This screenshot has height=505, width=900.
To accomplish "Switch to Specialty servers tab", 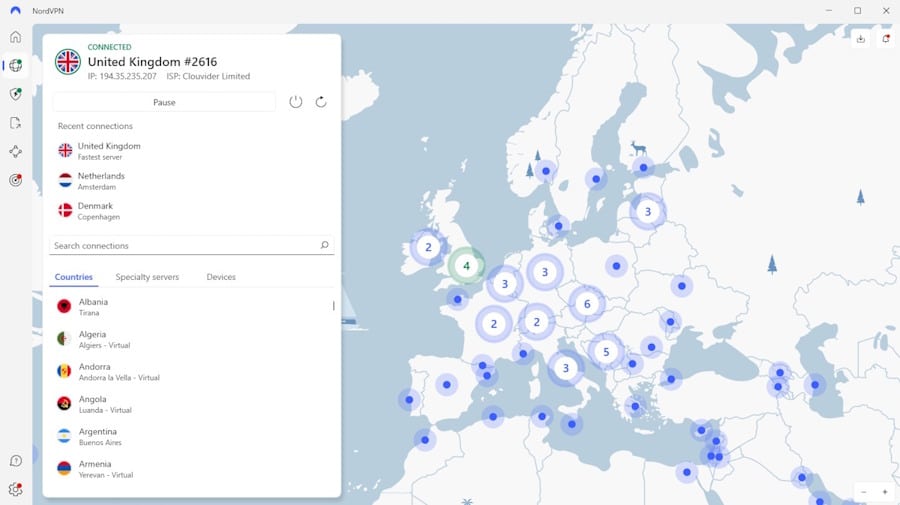I will tap(147, 277).
